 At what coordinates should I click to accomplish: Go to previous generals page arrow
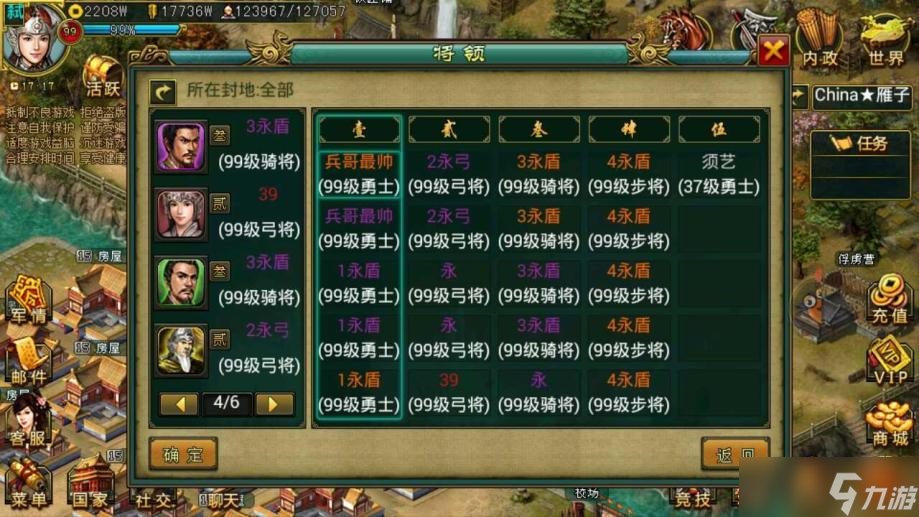179,404
